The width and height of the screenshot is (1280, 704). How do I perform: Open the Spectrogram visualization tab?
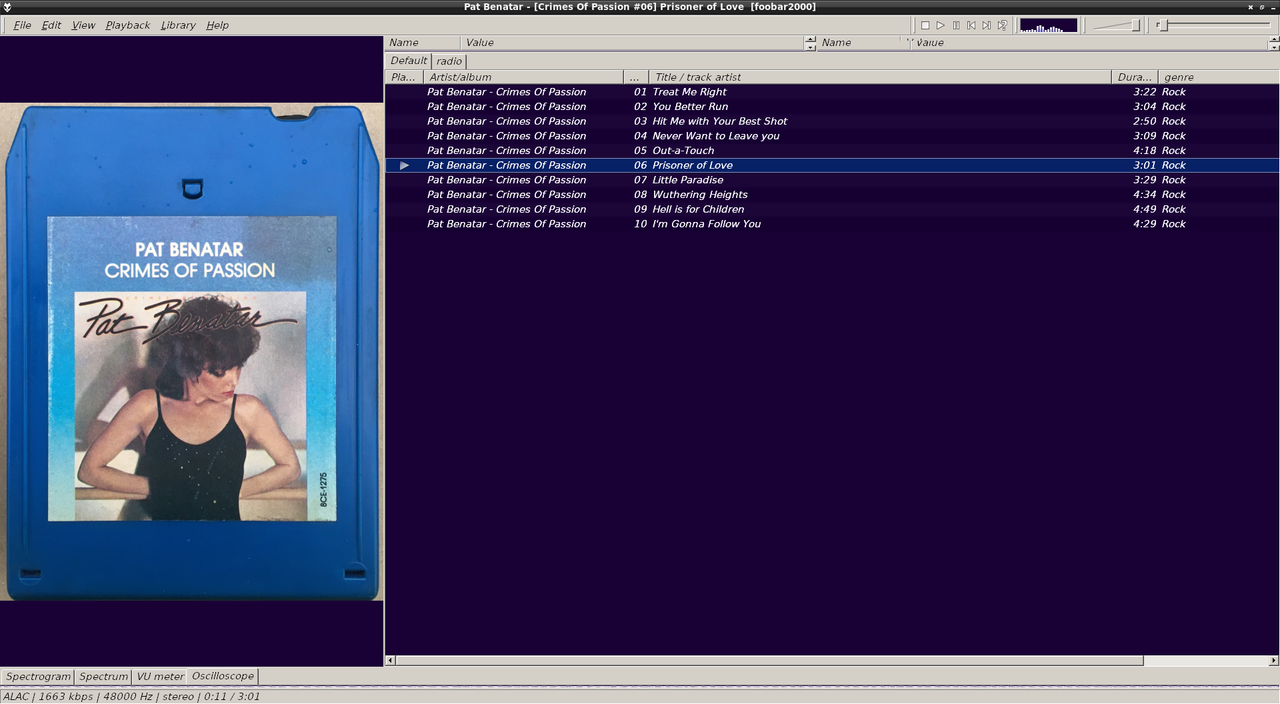coord(38,677)
